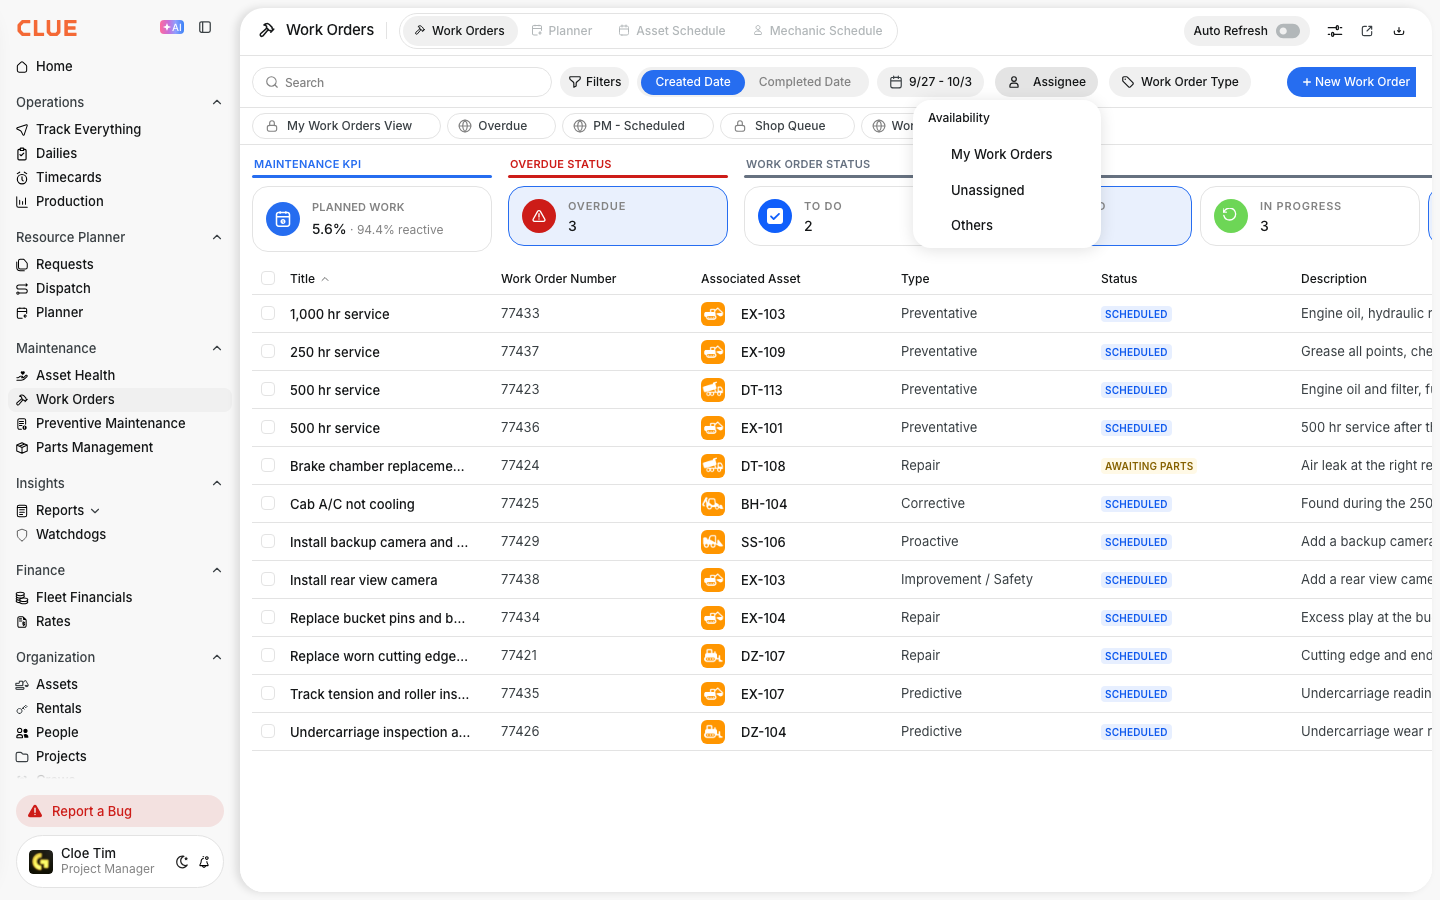Select the Completed Date button
The image size is (1440, 900).
pyautogui.click(x=805, y=82)
